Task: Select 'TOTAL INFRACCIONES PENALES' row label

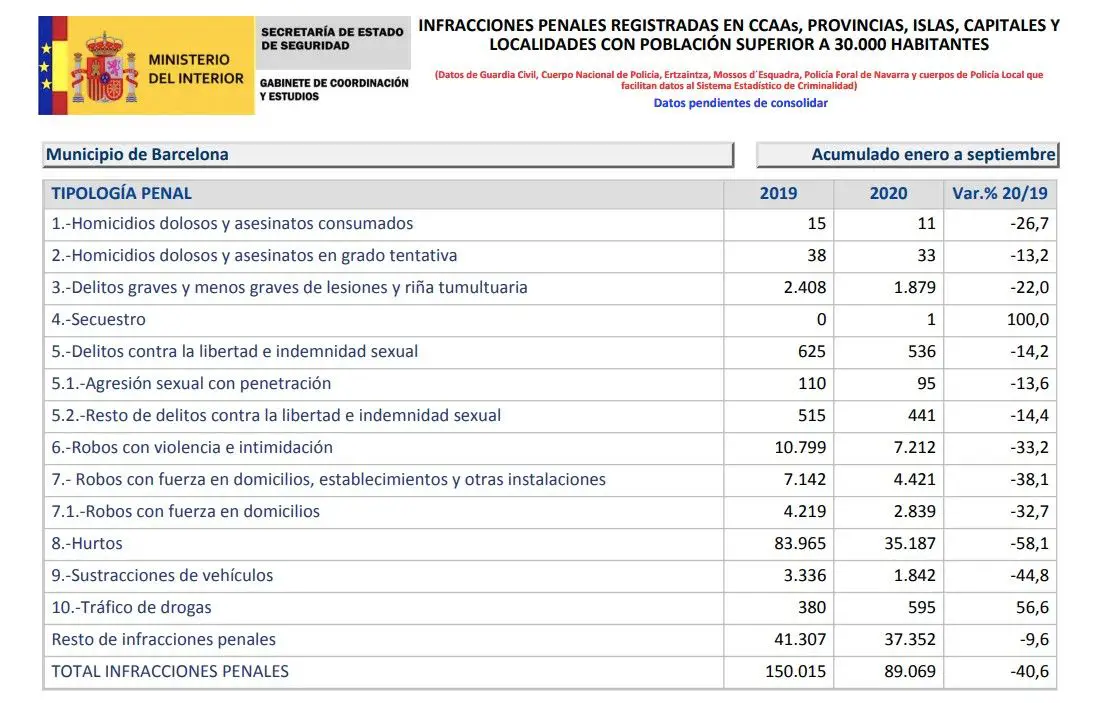Action: point(170,672)
